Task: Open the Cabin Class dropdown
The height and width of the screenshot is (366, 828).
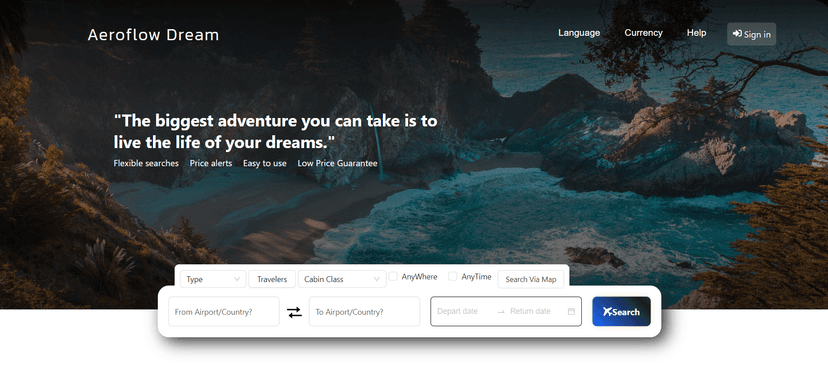Action: point(342,279)
